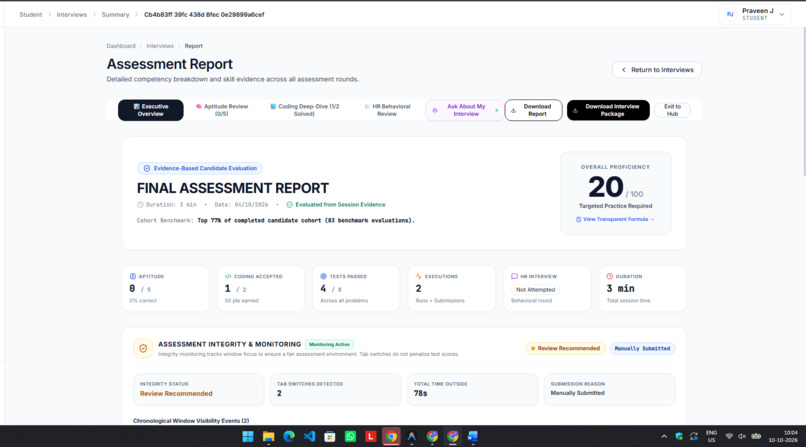
Task: Click the Integrity Status Review Recommended text
Action: click(x=176, y=394)
